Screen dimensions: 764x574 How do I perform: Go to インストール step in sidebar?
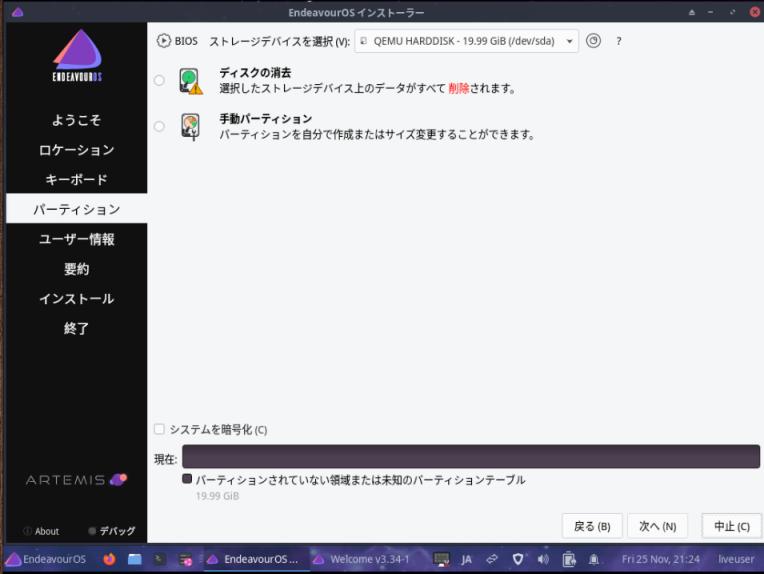[76, 298]
